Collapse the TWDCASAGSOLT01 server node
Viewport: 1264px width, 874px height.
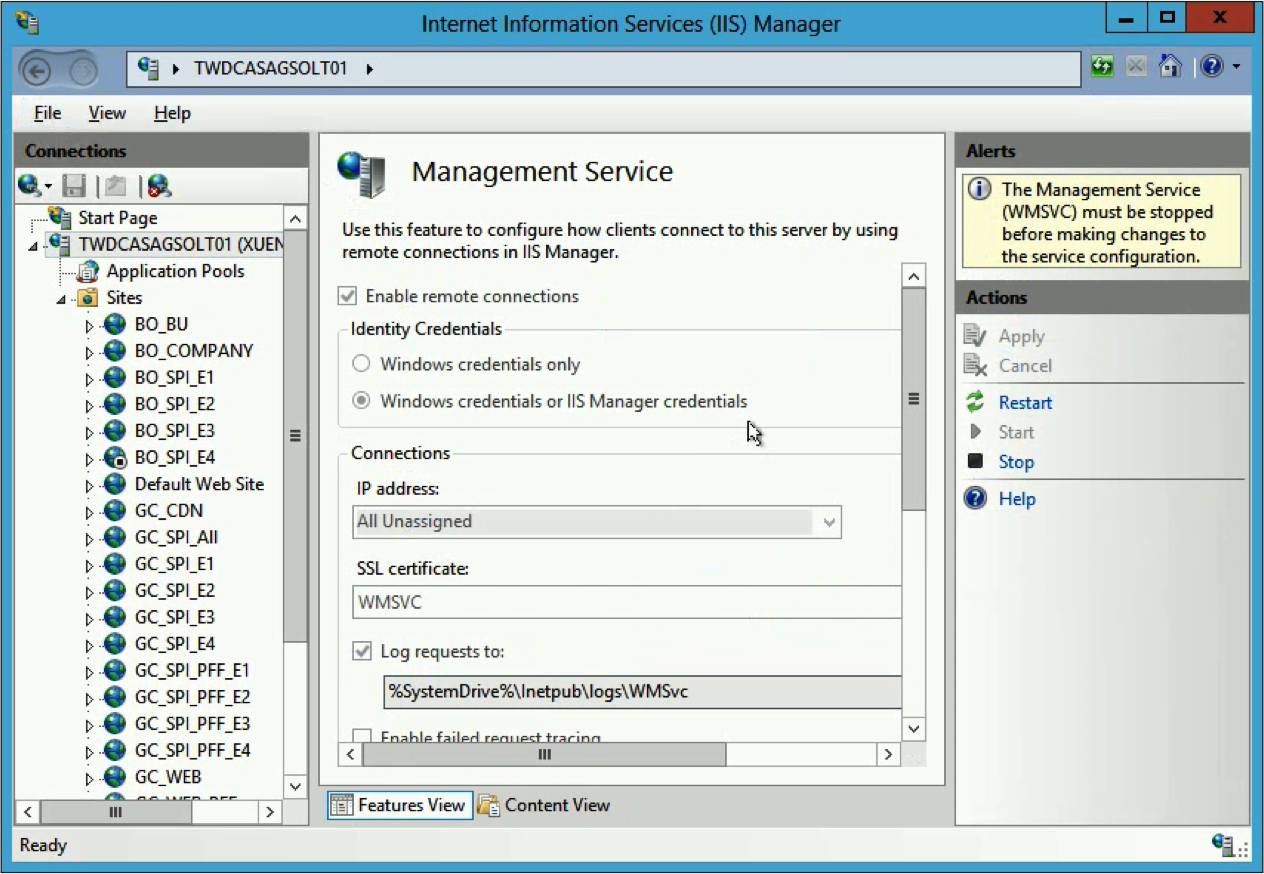[35, 246]
